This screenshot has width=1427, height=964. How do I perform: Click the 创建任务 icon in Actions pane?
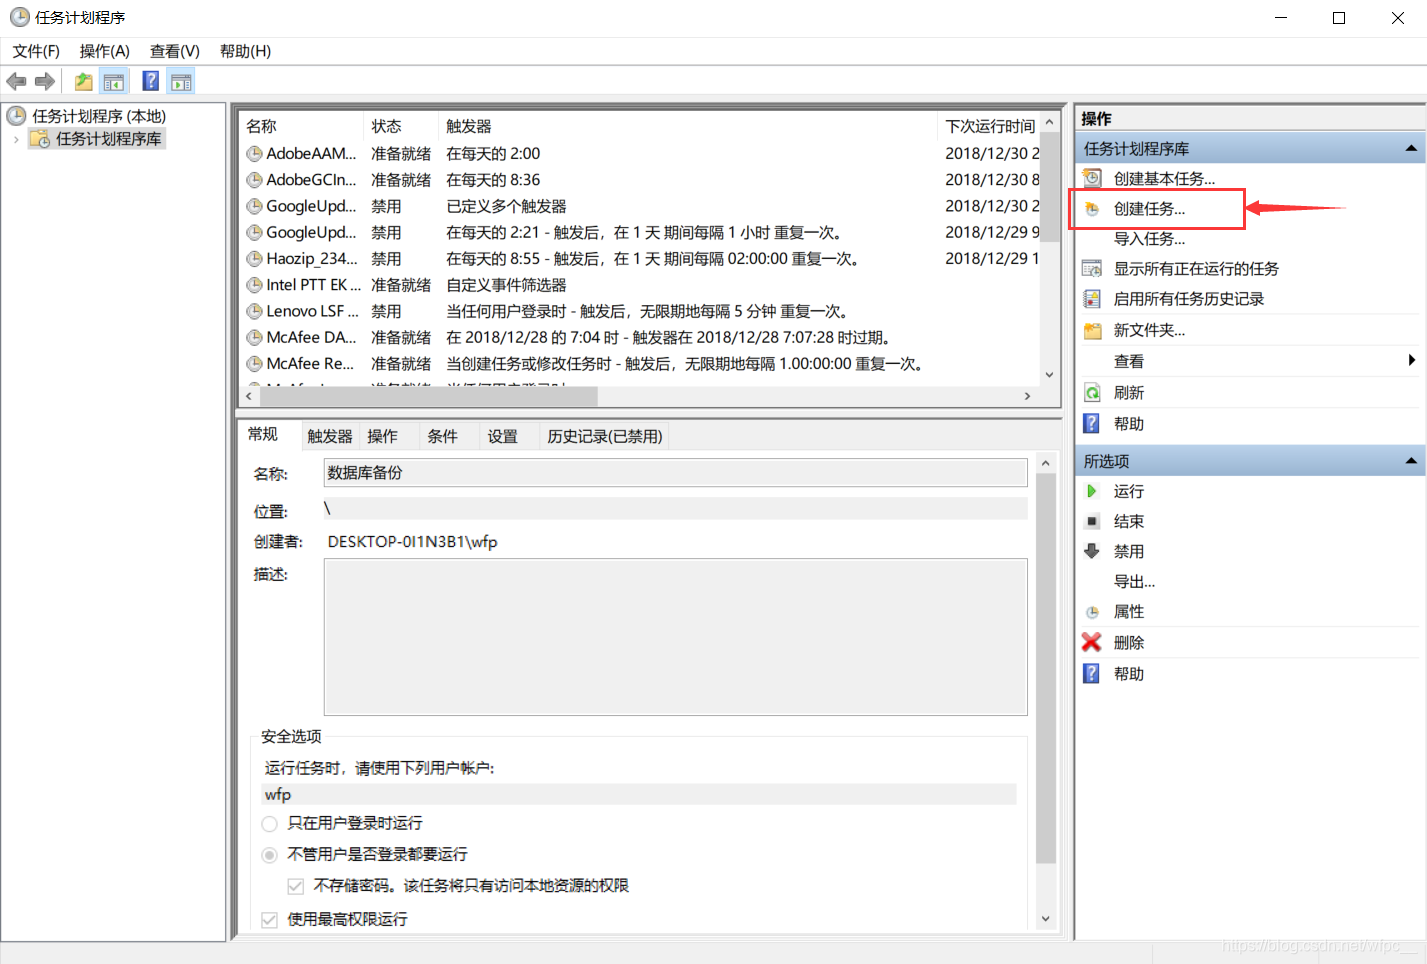[1093, 209]
